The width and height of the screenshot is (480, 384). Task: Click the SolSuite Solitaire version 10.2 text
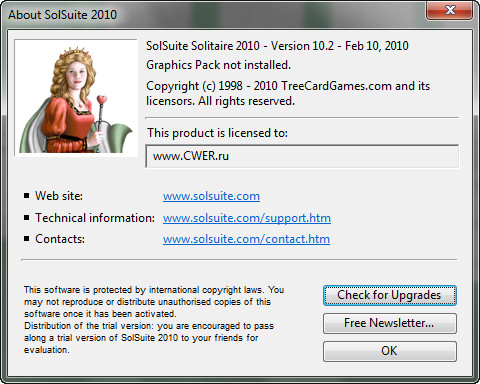click(277, 46)
